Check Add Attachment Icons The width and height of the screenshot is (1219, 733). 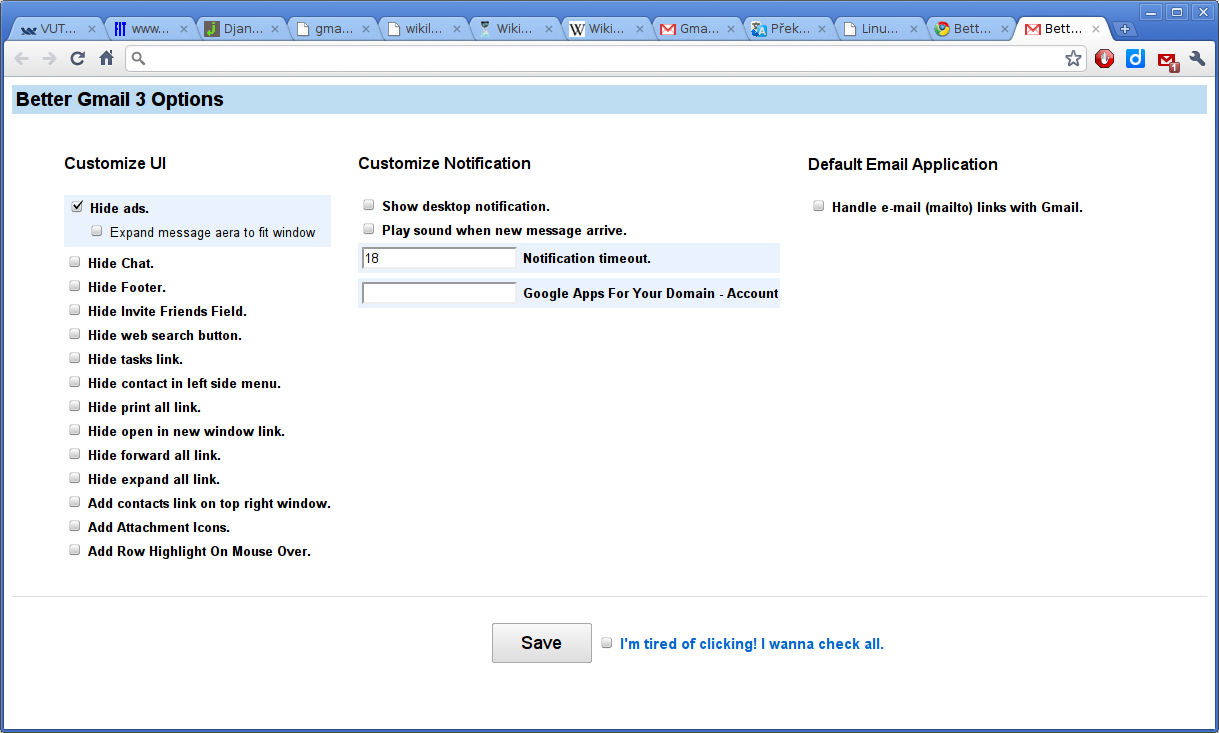(75, 526)
